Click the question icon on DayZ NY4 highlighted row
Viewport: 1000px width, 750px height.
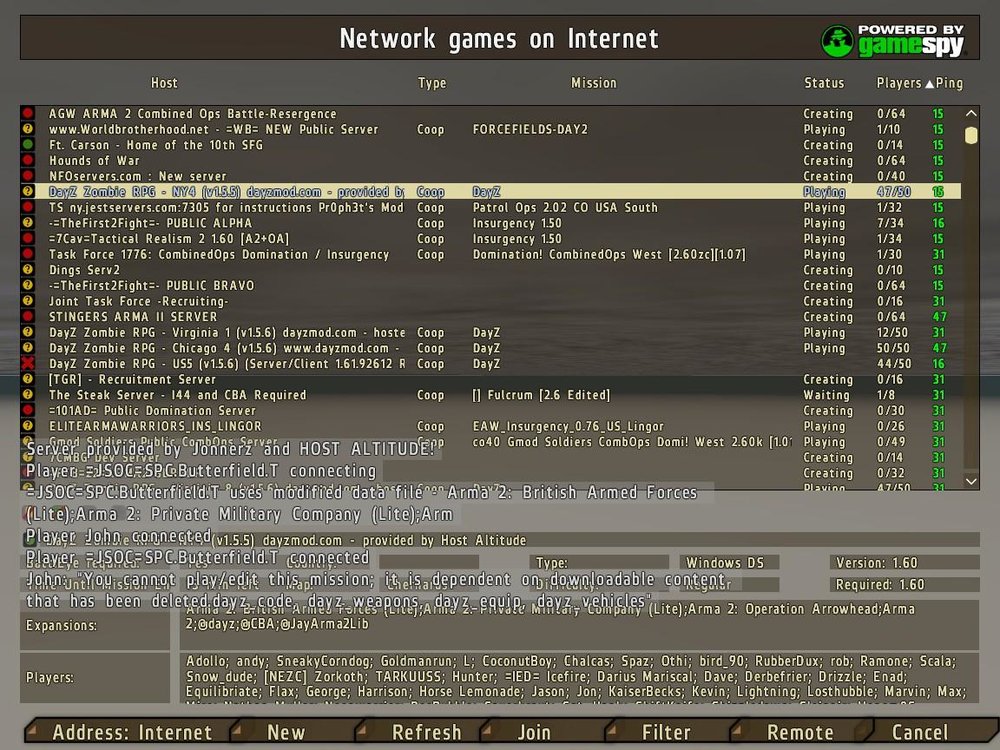click(x=27, y=191)
